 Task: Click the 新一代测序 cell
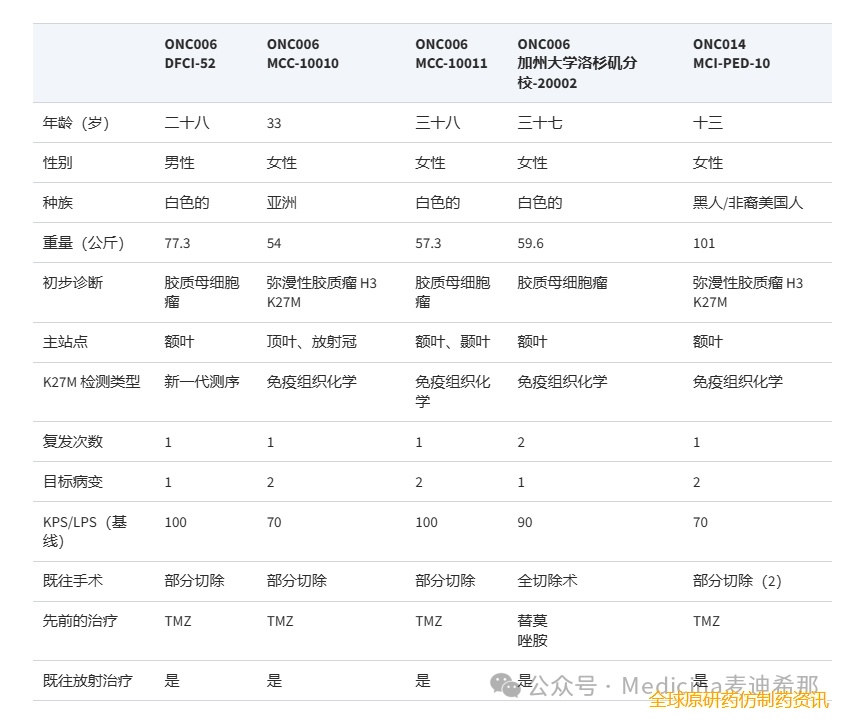click(x=202, y=381)
